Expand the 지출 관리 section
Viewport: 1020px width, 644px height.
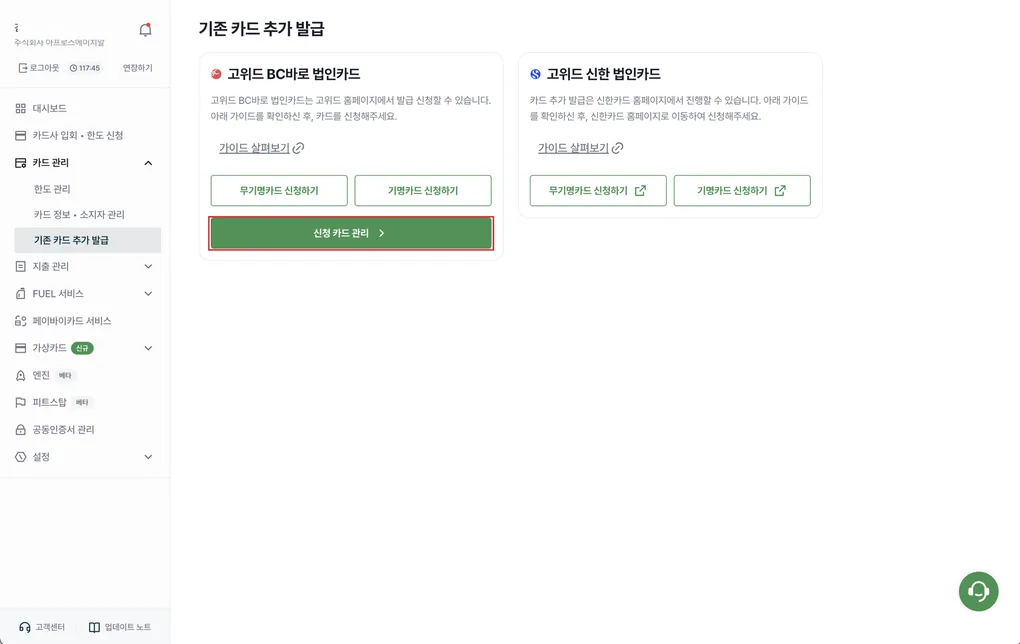point(87,266)
